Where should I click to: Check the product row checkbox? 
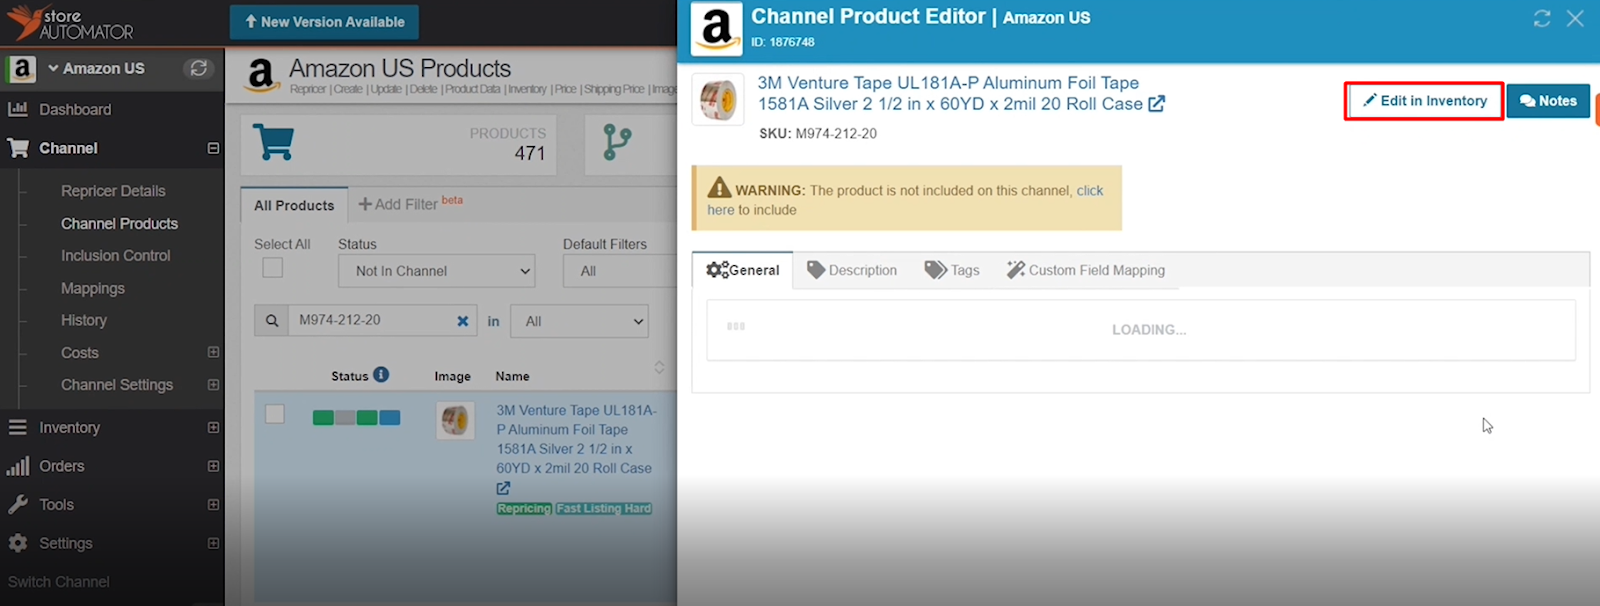click(x=275, y=414)
